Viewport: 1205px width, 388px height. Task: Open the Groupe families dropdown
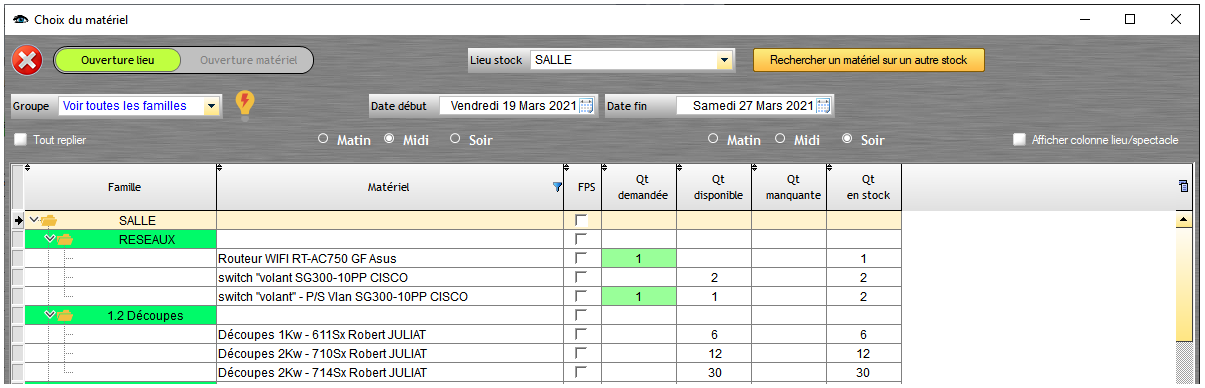pyautogui.click(x=211, y=106)
